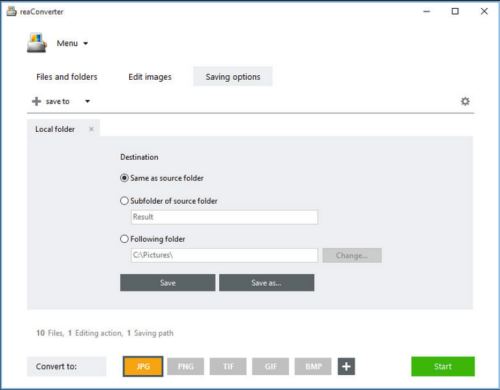Click the reaConverter title bar icon
This screenshot has height=390, width=500.
(11, 11)
